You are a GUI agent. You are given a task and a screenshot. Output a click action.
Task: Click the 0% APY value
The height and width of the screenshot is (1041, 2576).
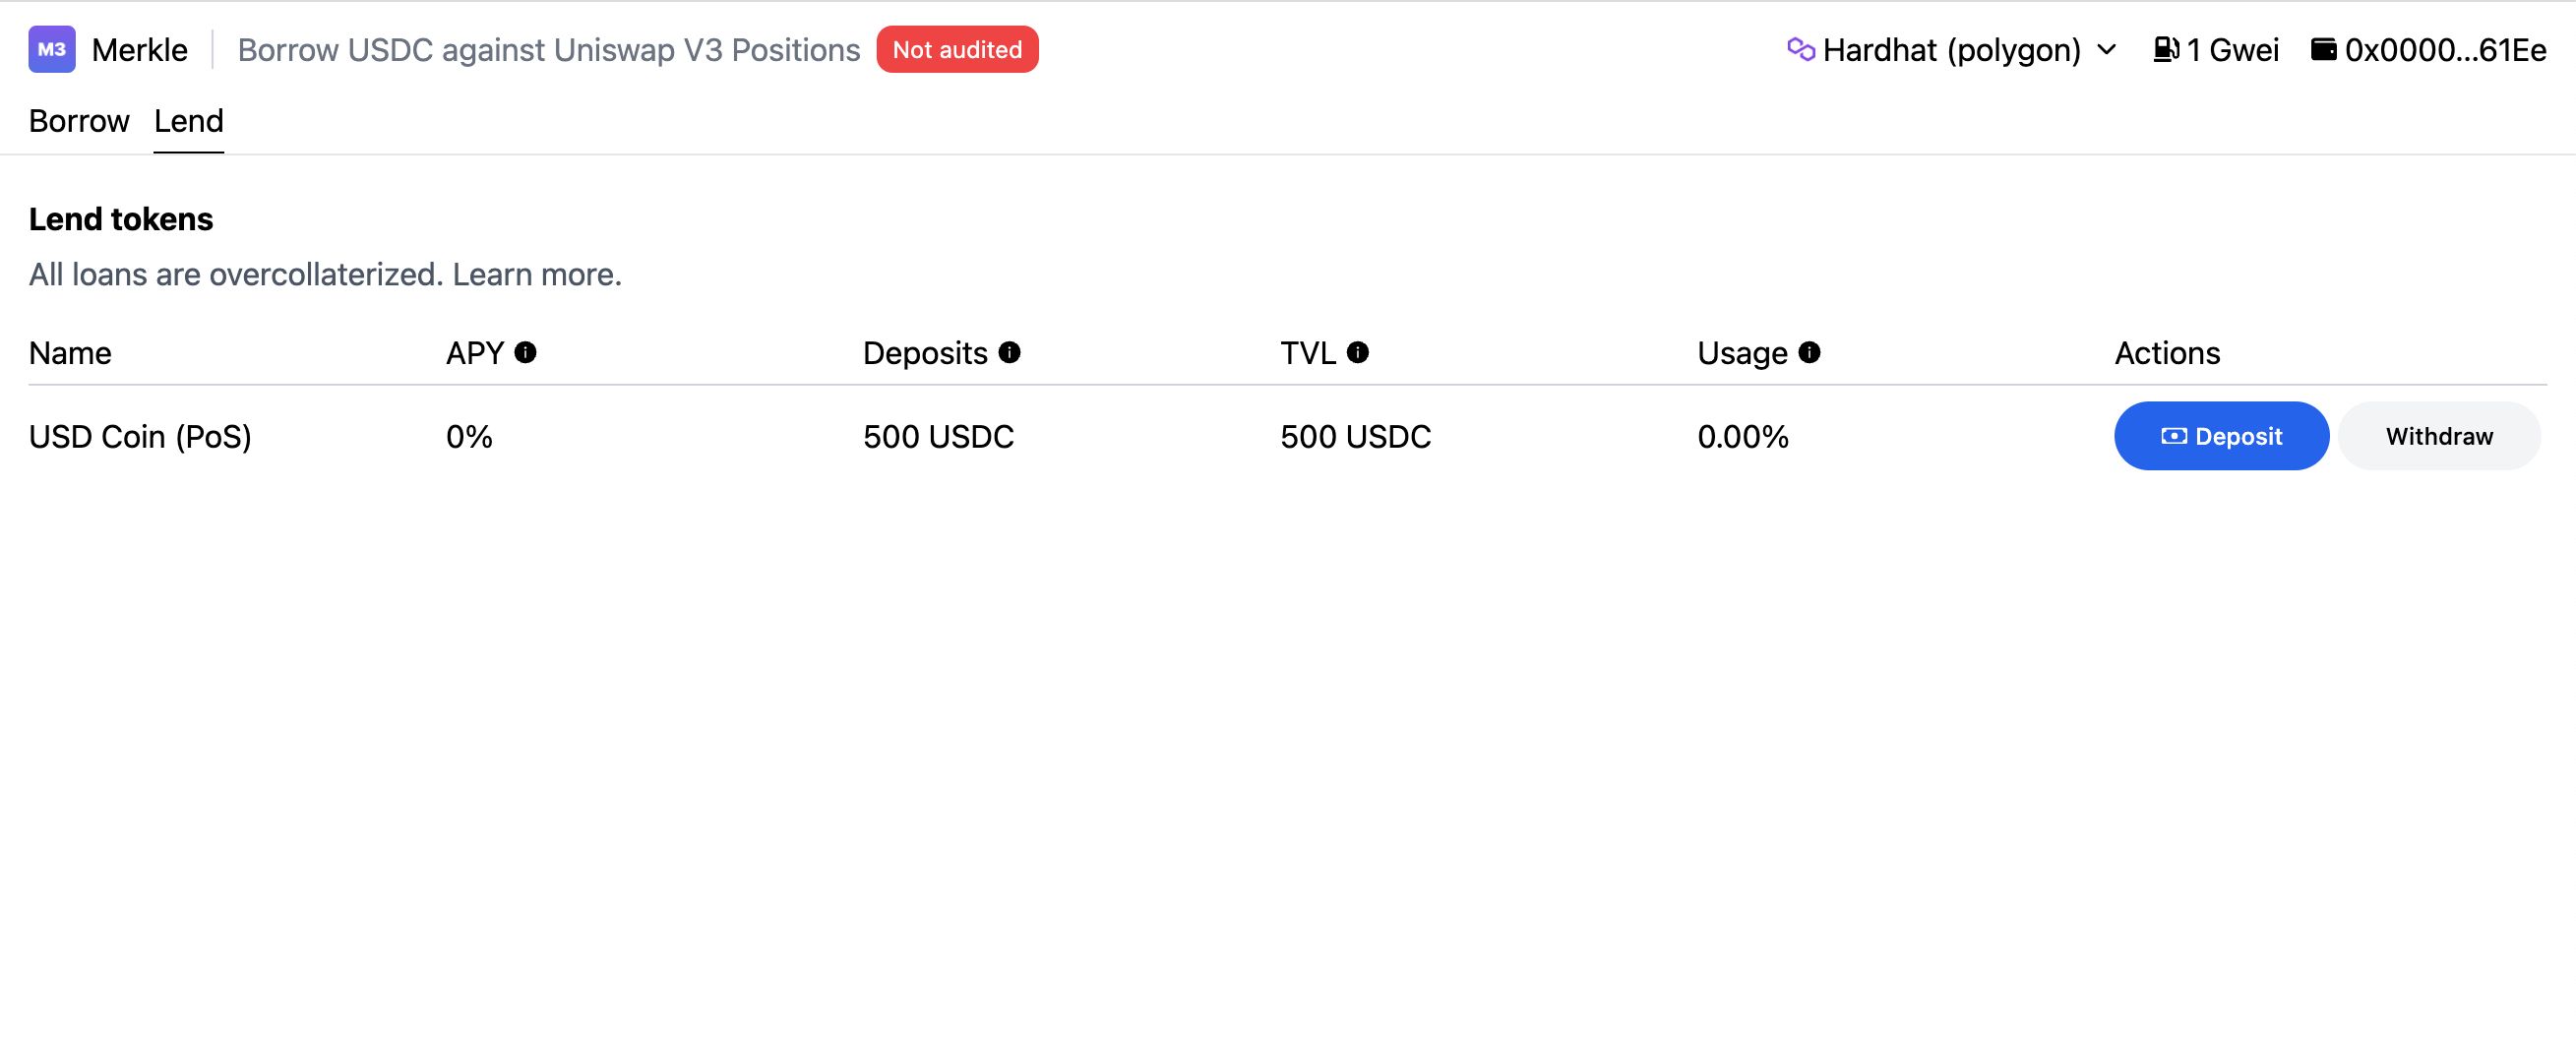pos(469,437)
